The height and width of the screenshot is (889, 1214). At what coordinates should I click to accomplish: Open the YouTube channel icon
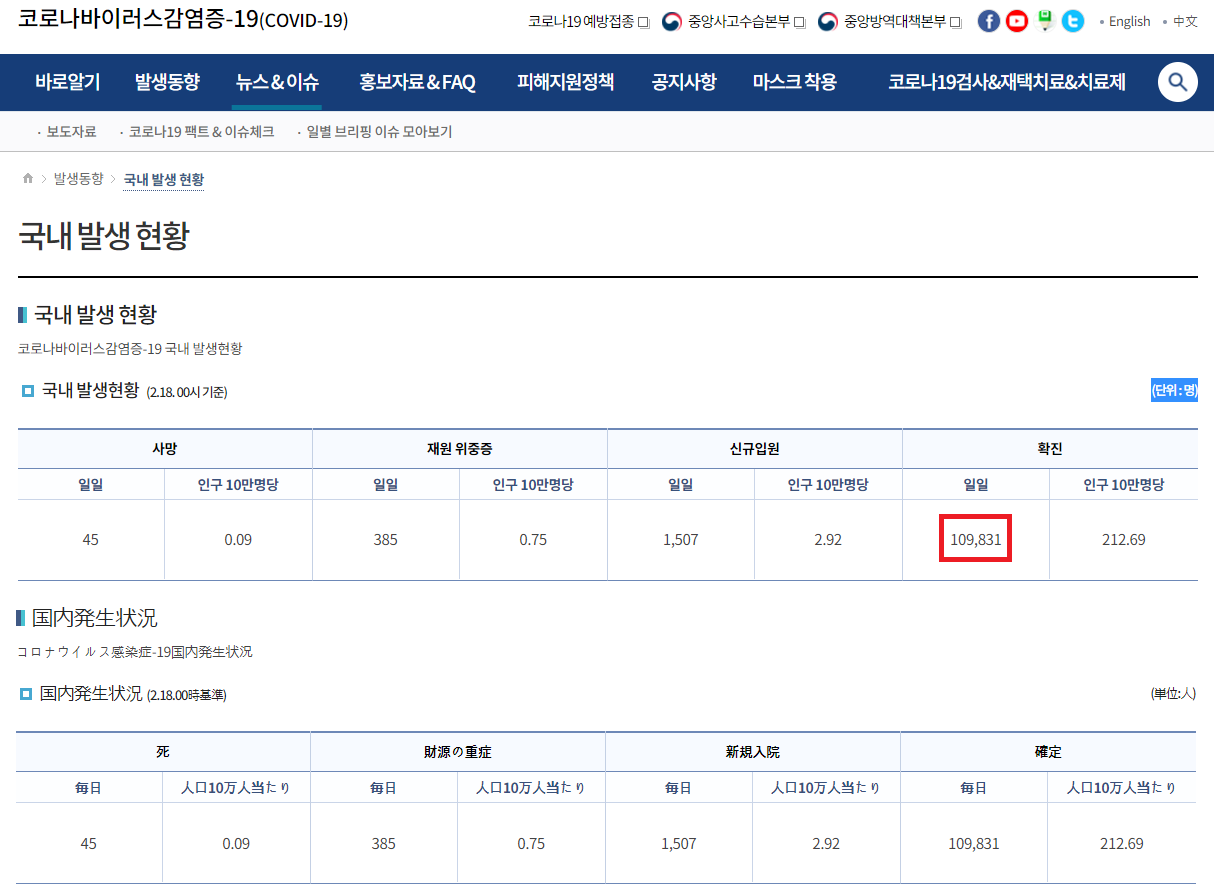[x=1017, y=21]
